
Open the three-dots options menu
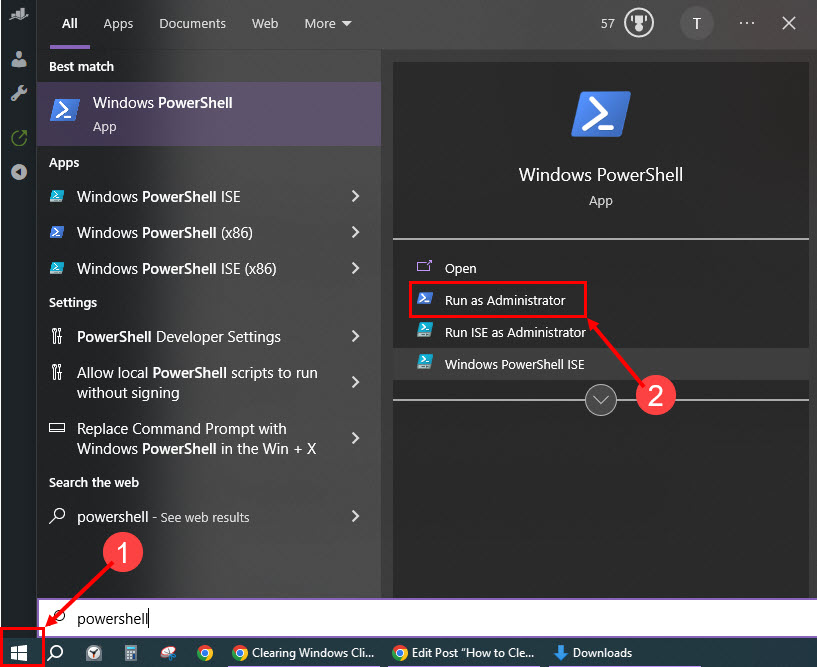[747, 23]
